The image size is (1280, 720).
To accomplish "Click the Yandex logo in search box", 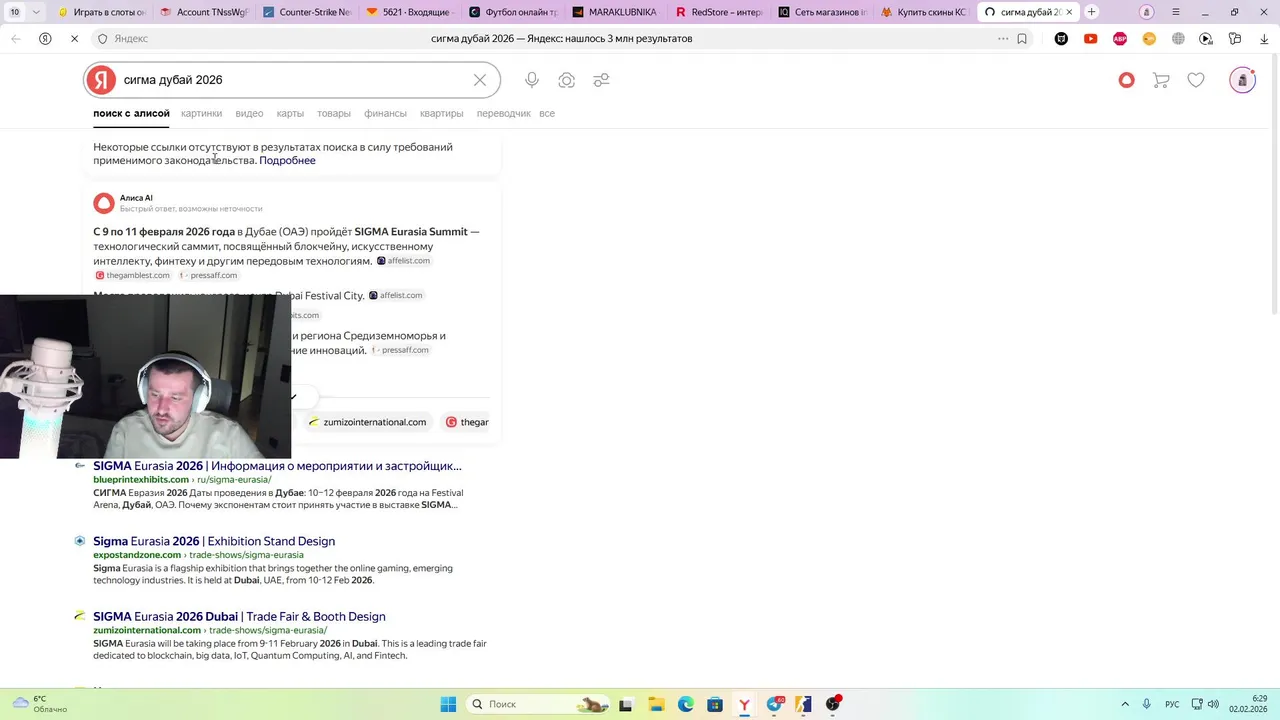I will click(x=101, y=80).
